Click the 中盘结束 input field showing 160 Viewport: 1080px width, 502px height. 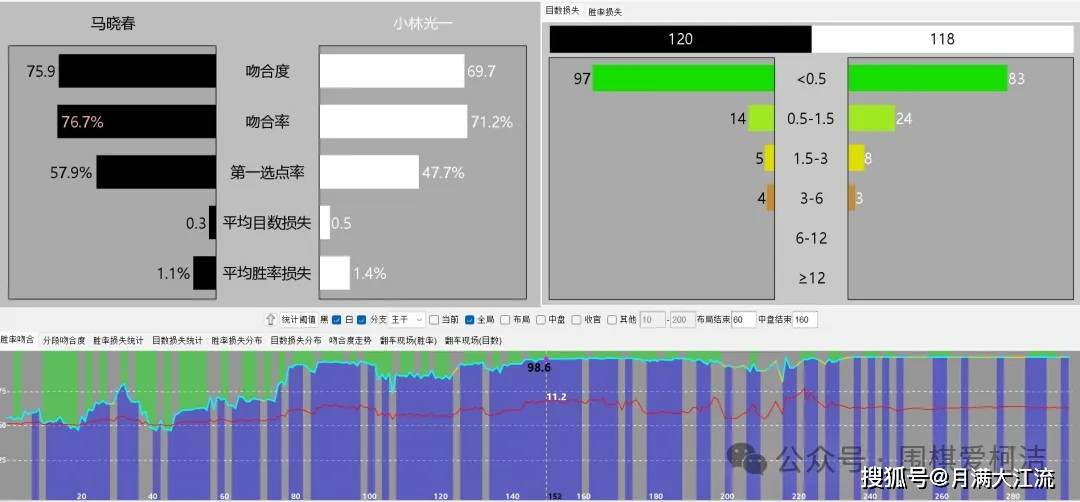click(805, 320)
